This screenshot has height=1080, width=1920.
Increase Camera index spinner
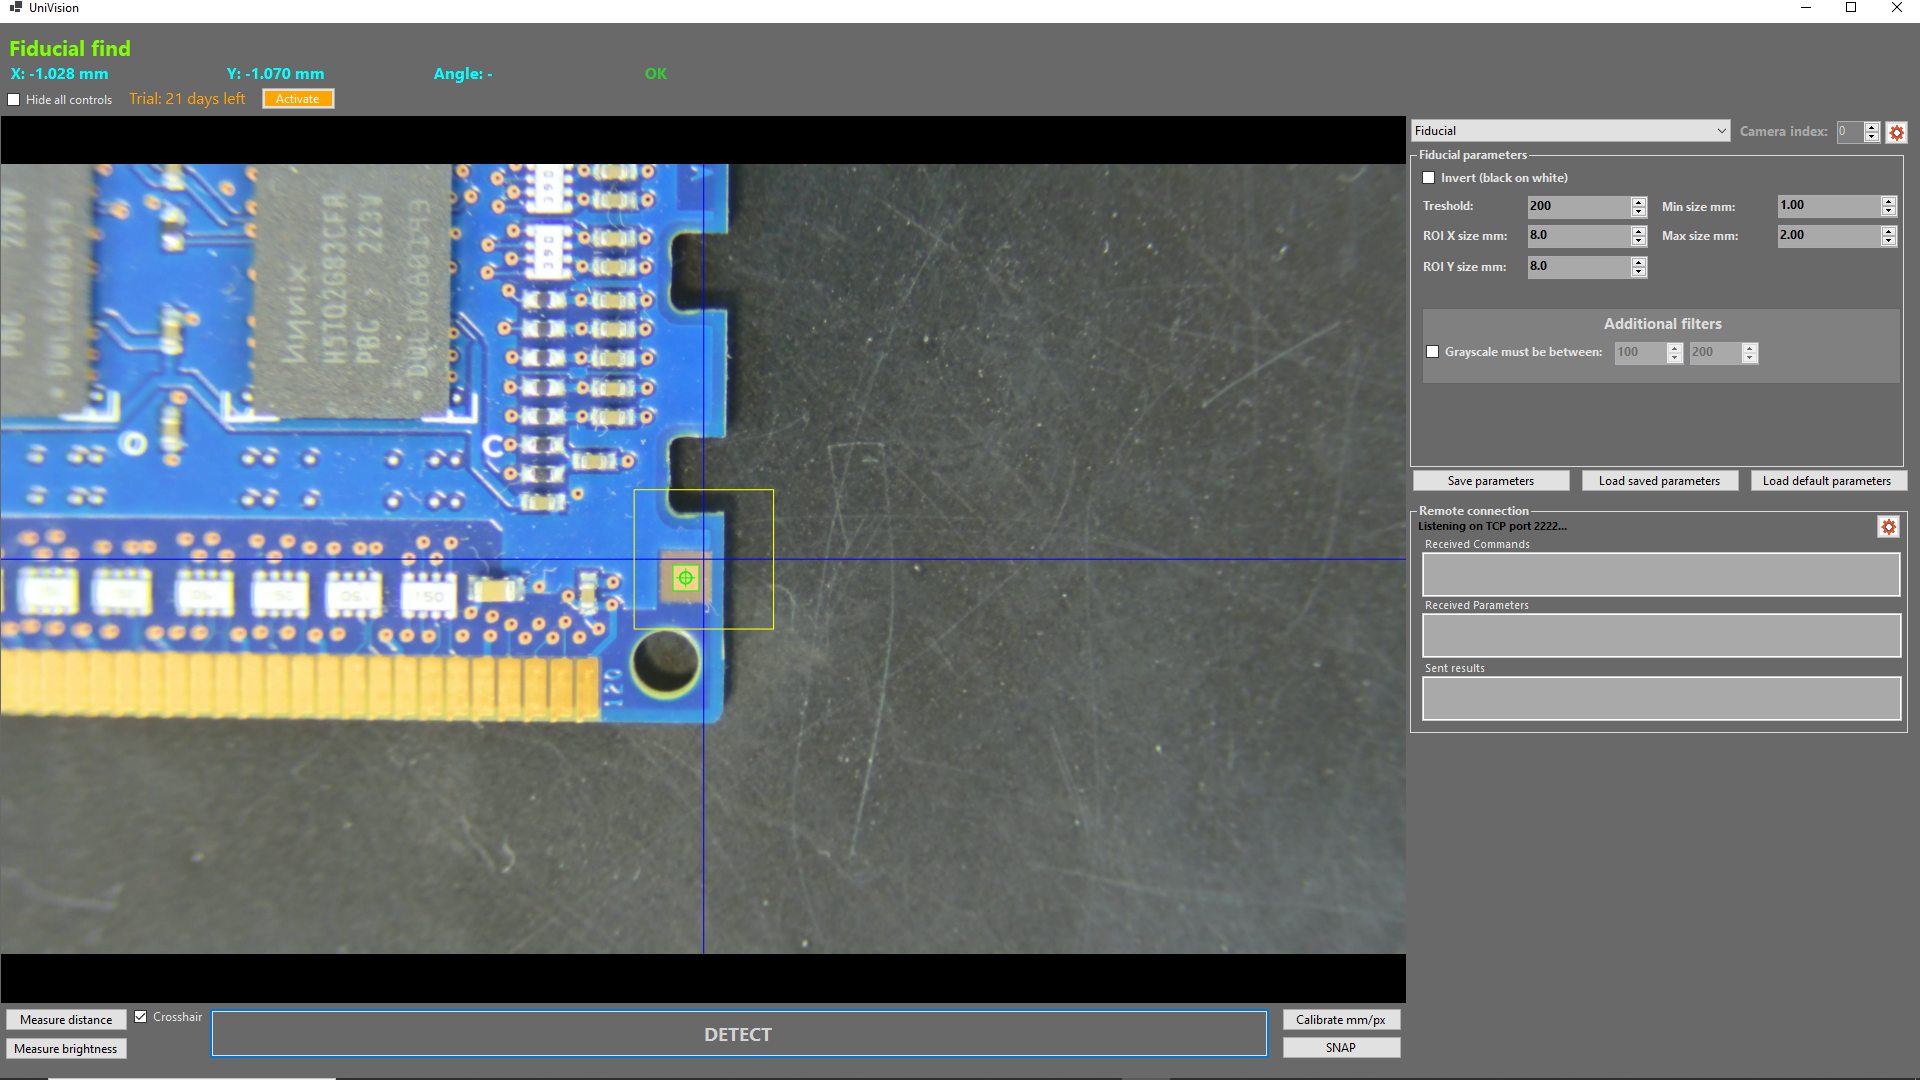click(1871, 127)
